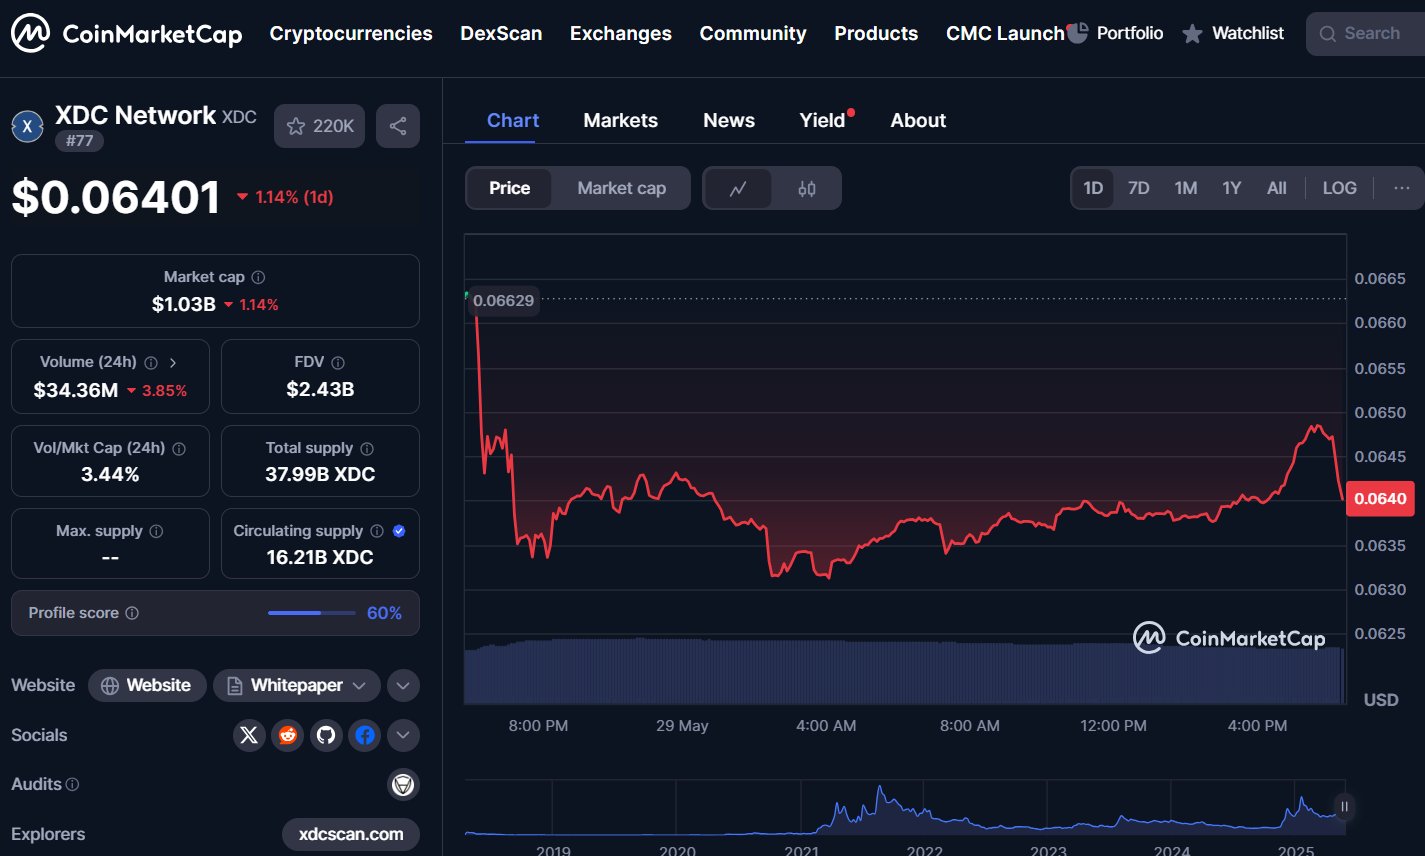Expand more socials chevron
Viewport: 1425px width, 856px height.
[403, 735]
